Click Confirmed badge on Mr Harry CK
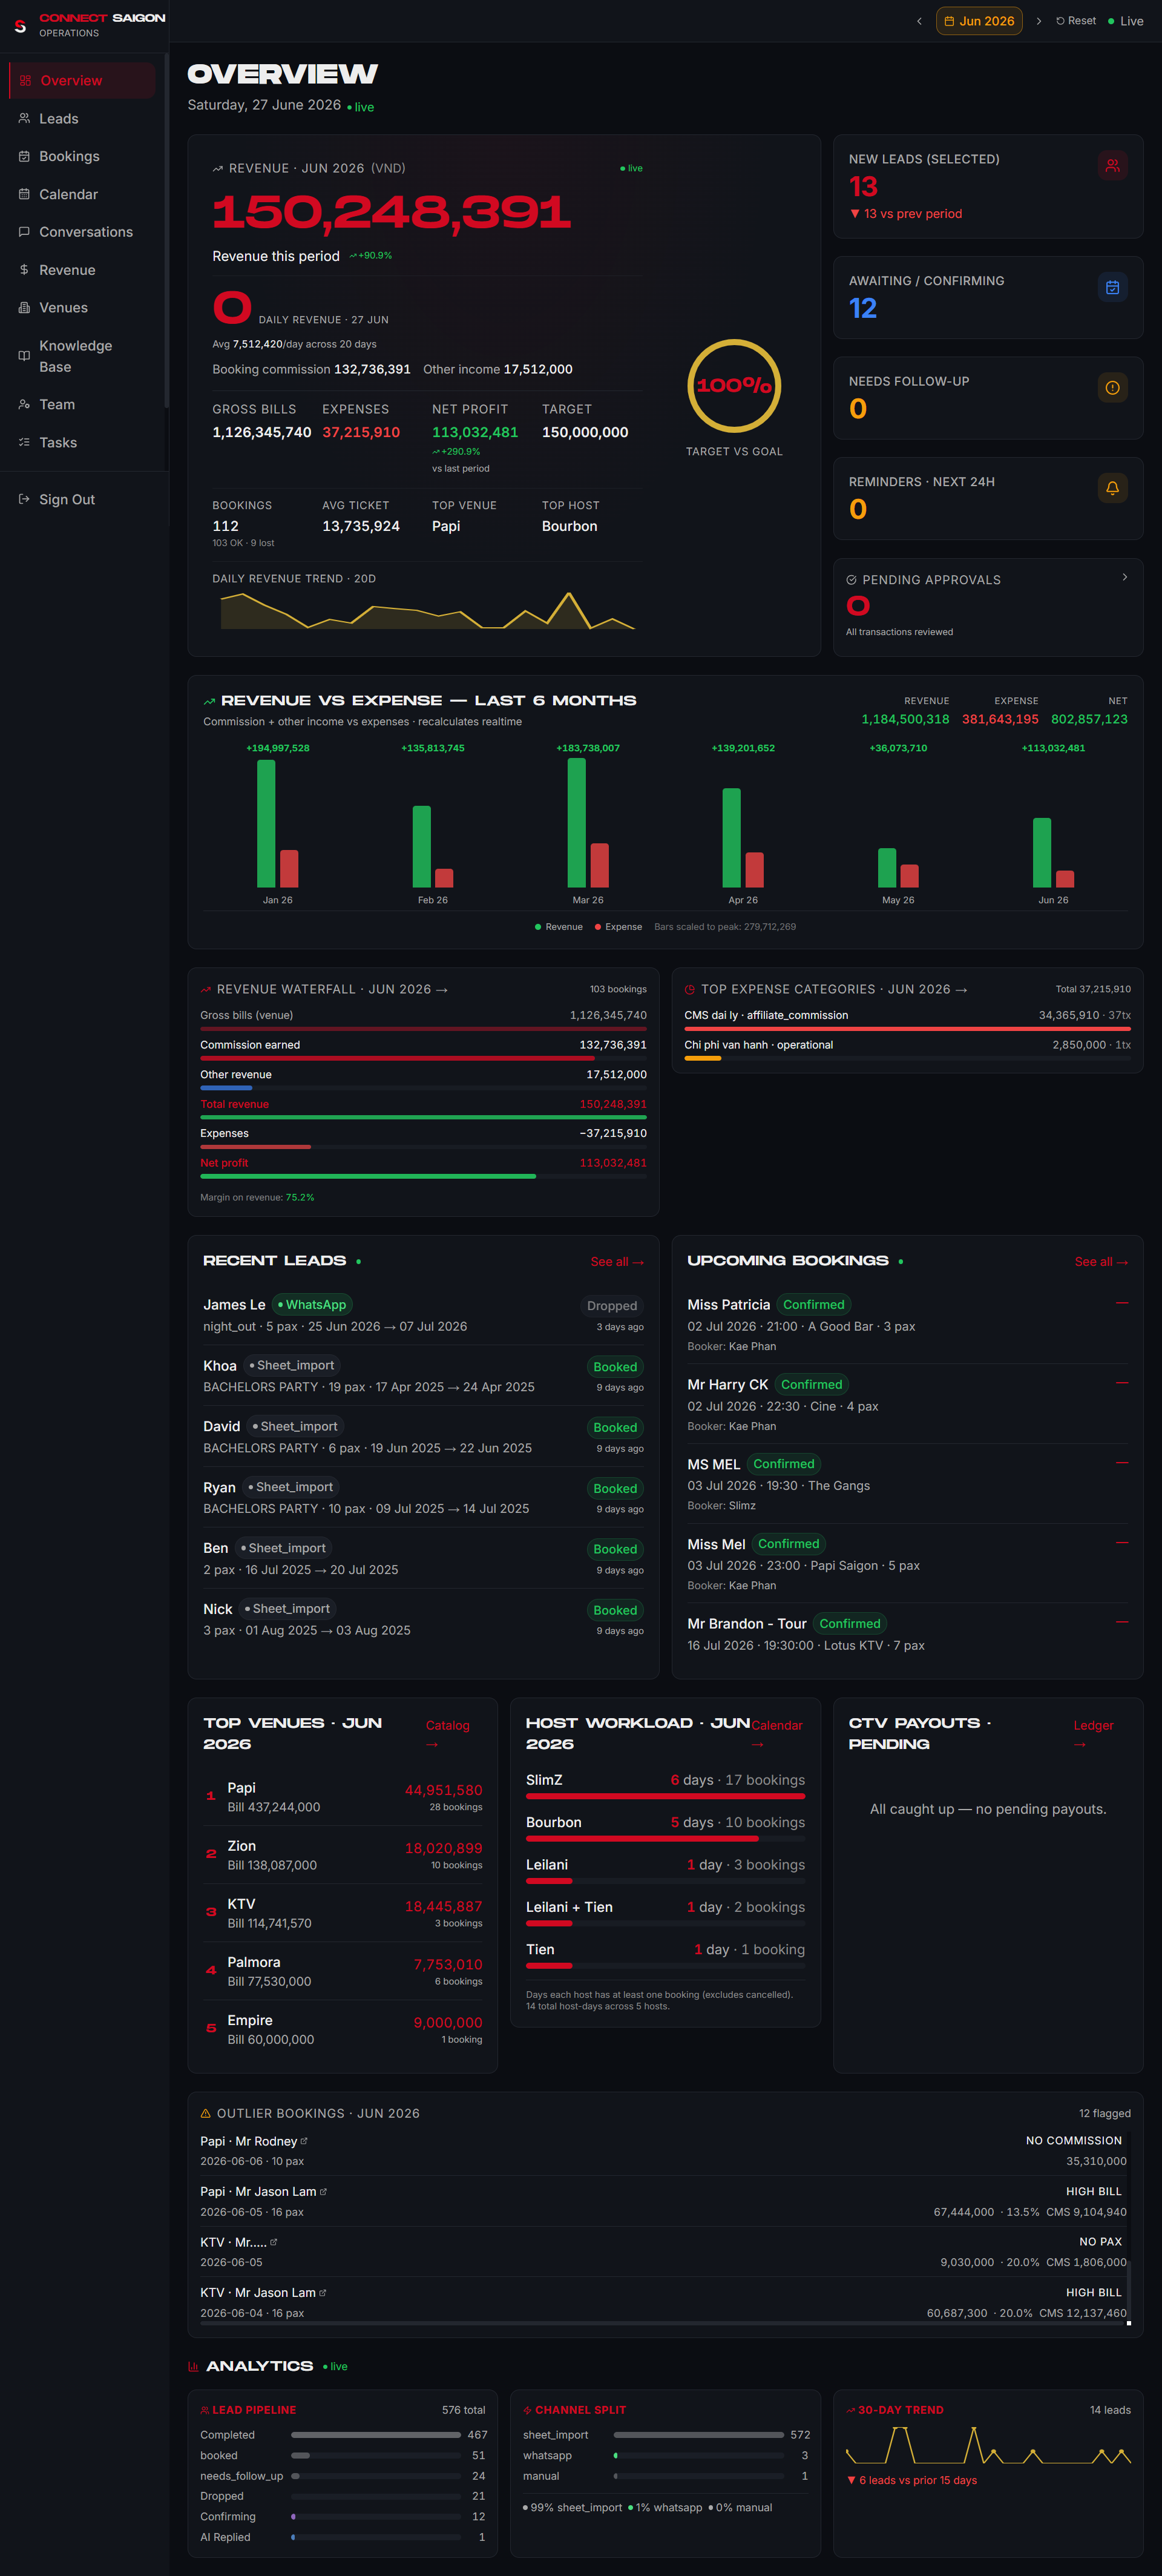This screenshot has width=1162, height=2576. [x=811, y=1385]
